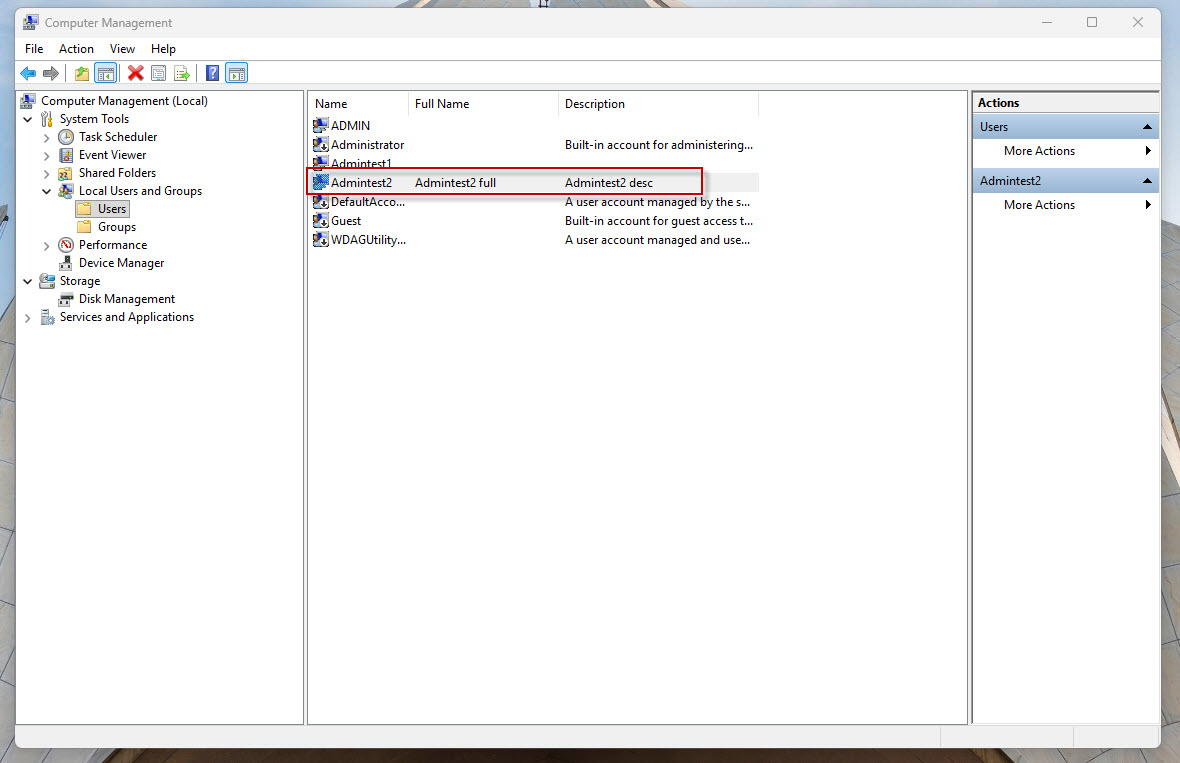Toggle Show/Hide Console Tree toolbar icon
This screenshot has width=1180, height=763.
105,73
